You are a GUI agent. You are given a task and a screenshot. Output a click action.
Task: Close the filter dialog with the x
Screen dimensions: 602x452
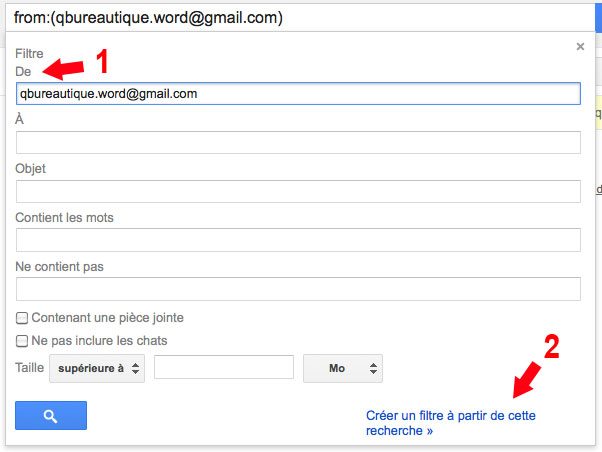coord(580,46)
